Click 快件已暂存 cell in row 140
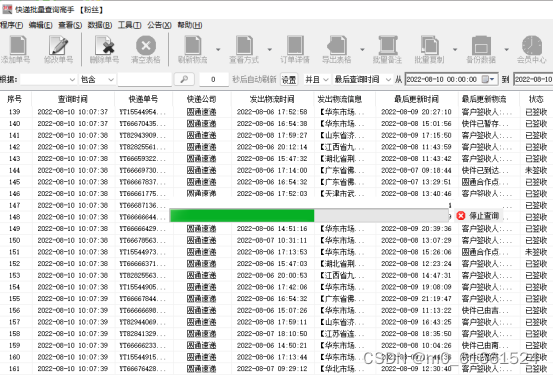554x376 pixels. (x=485, y=124)
